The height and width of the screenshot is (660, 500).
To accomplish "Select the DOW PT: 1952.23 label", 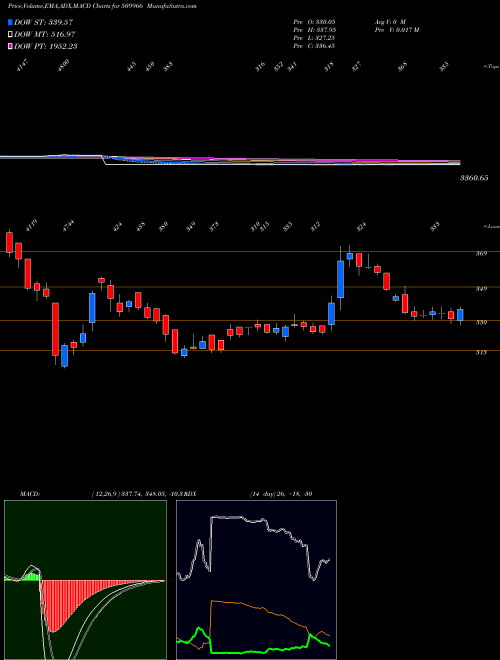I will 45,46.
